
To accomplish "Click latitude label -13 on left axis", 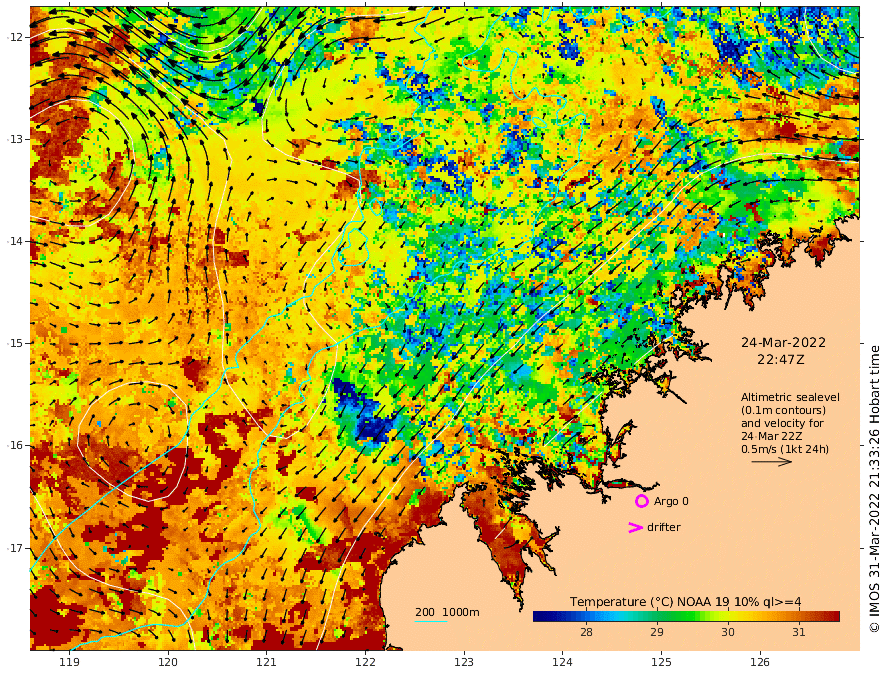I will 15,139.
